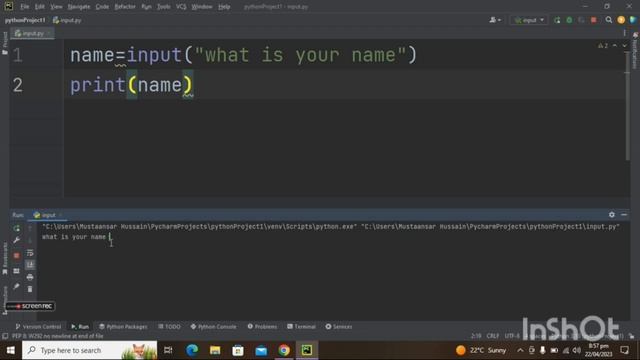This screenshot has height=360, width=640.
Task: Click the console input after prompt
Action: [x=109, y=237]
